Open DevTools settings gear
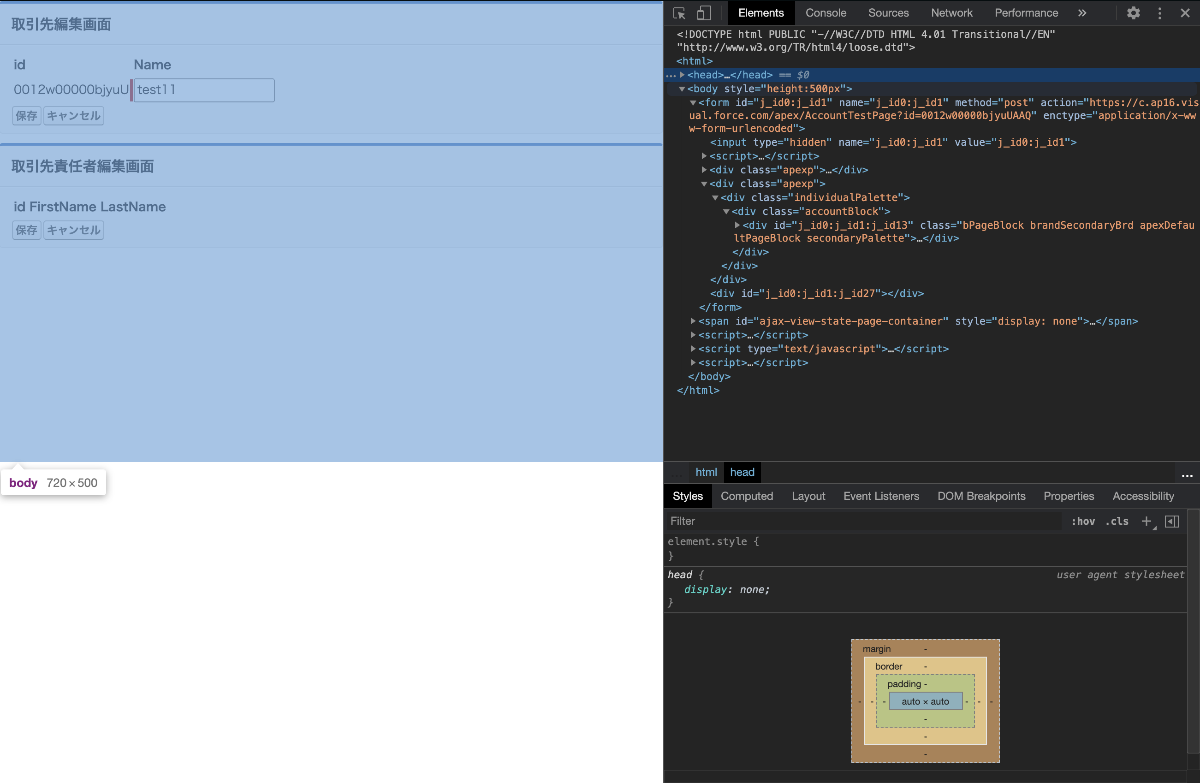The image size is (1200, 783). [x=1133, y=13]
